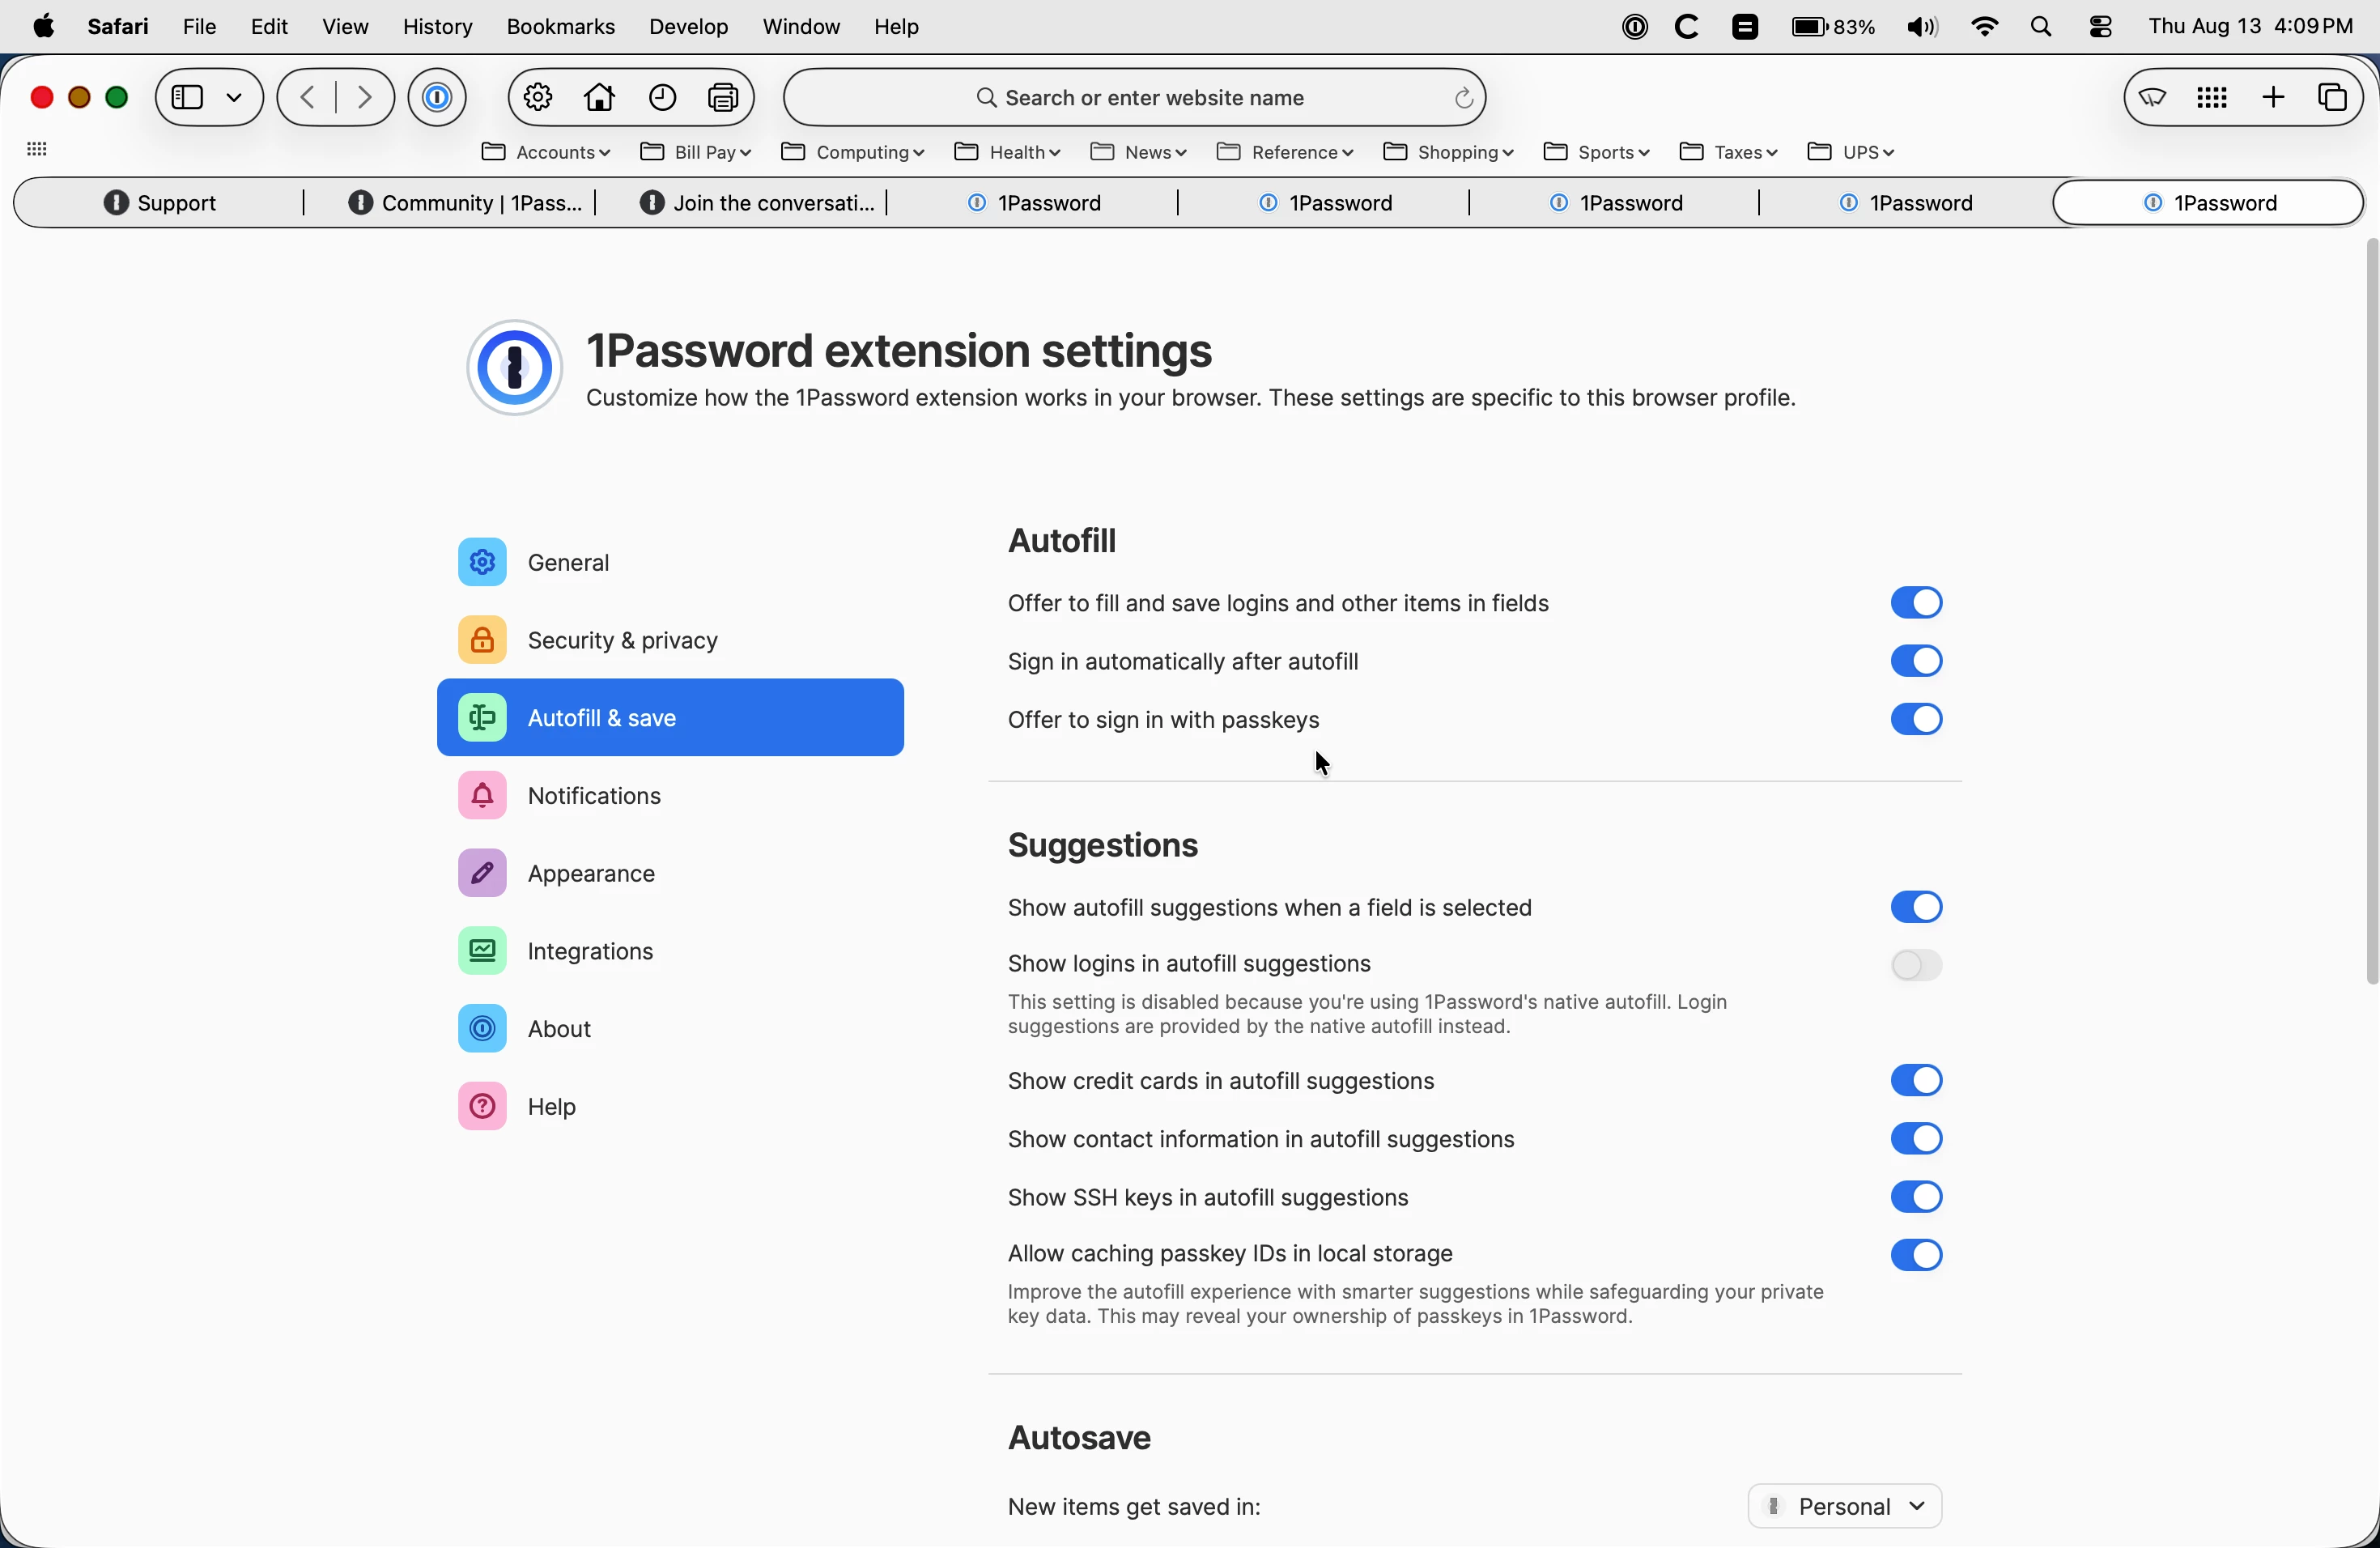Toggle Show SSH keys in autofill suggestions
The width and height of the screenshot is (2380, 1548).
point(1916,1198)
